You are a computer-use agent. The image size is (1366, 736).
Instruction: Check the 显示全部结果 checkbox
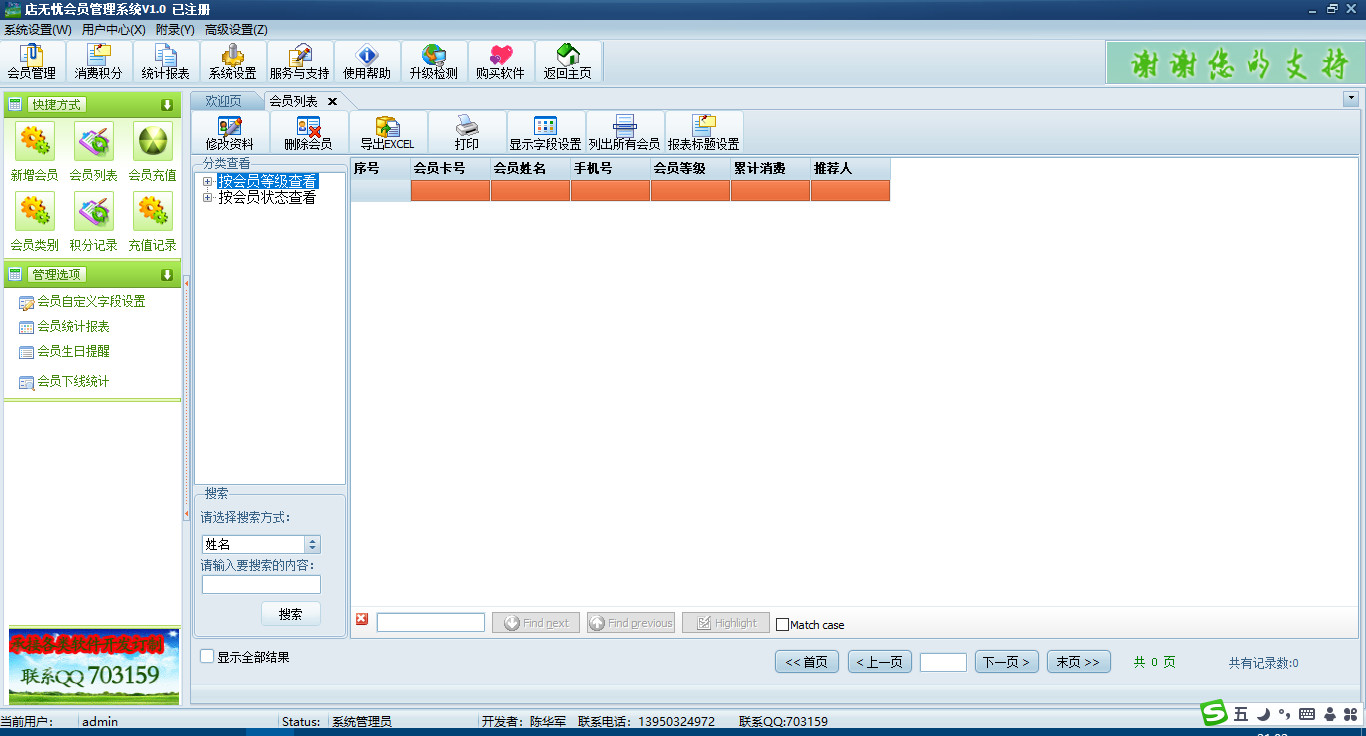[x=207, y=657]
